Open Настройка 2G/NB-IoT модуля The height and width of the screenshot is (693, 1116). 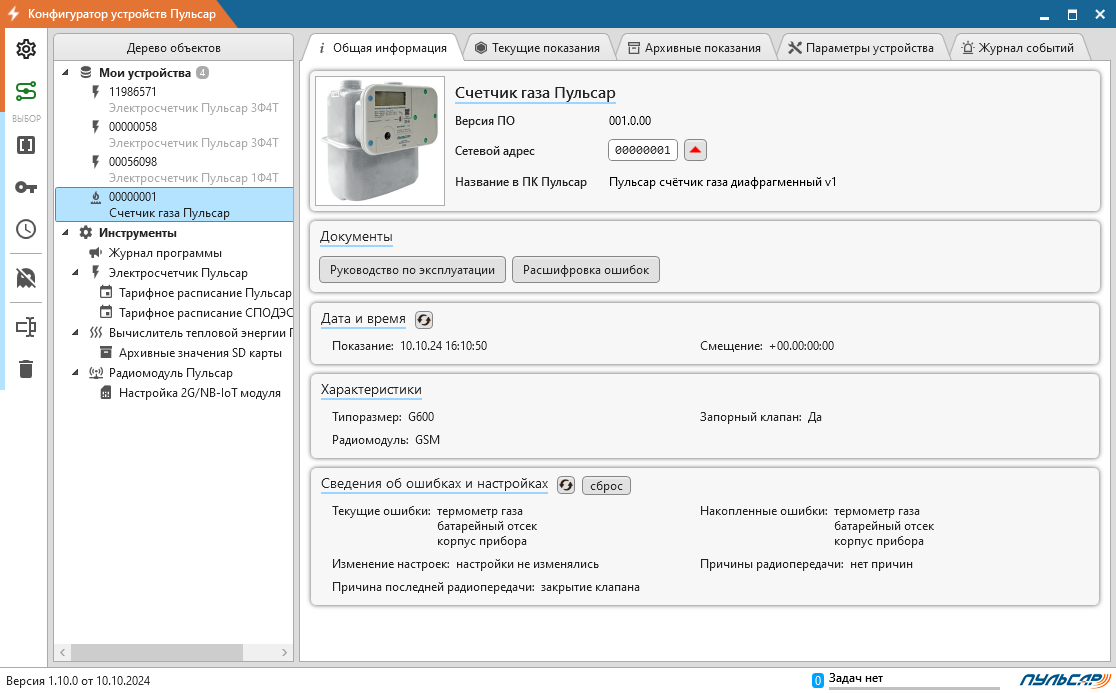click(x=199, y=393)
